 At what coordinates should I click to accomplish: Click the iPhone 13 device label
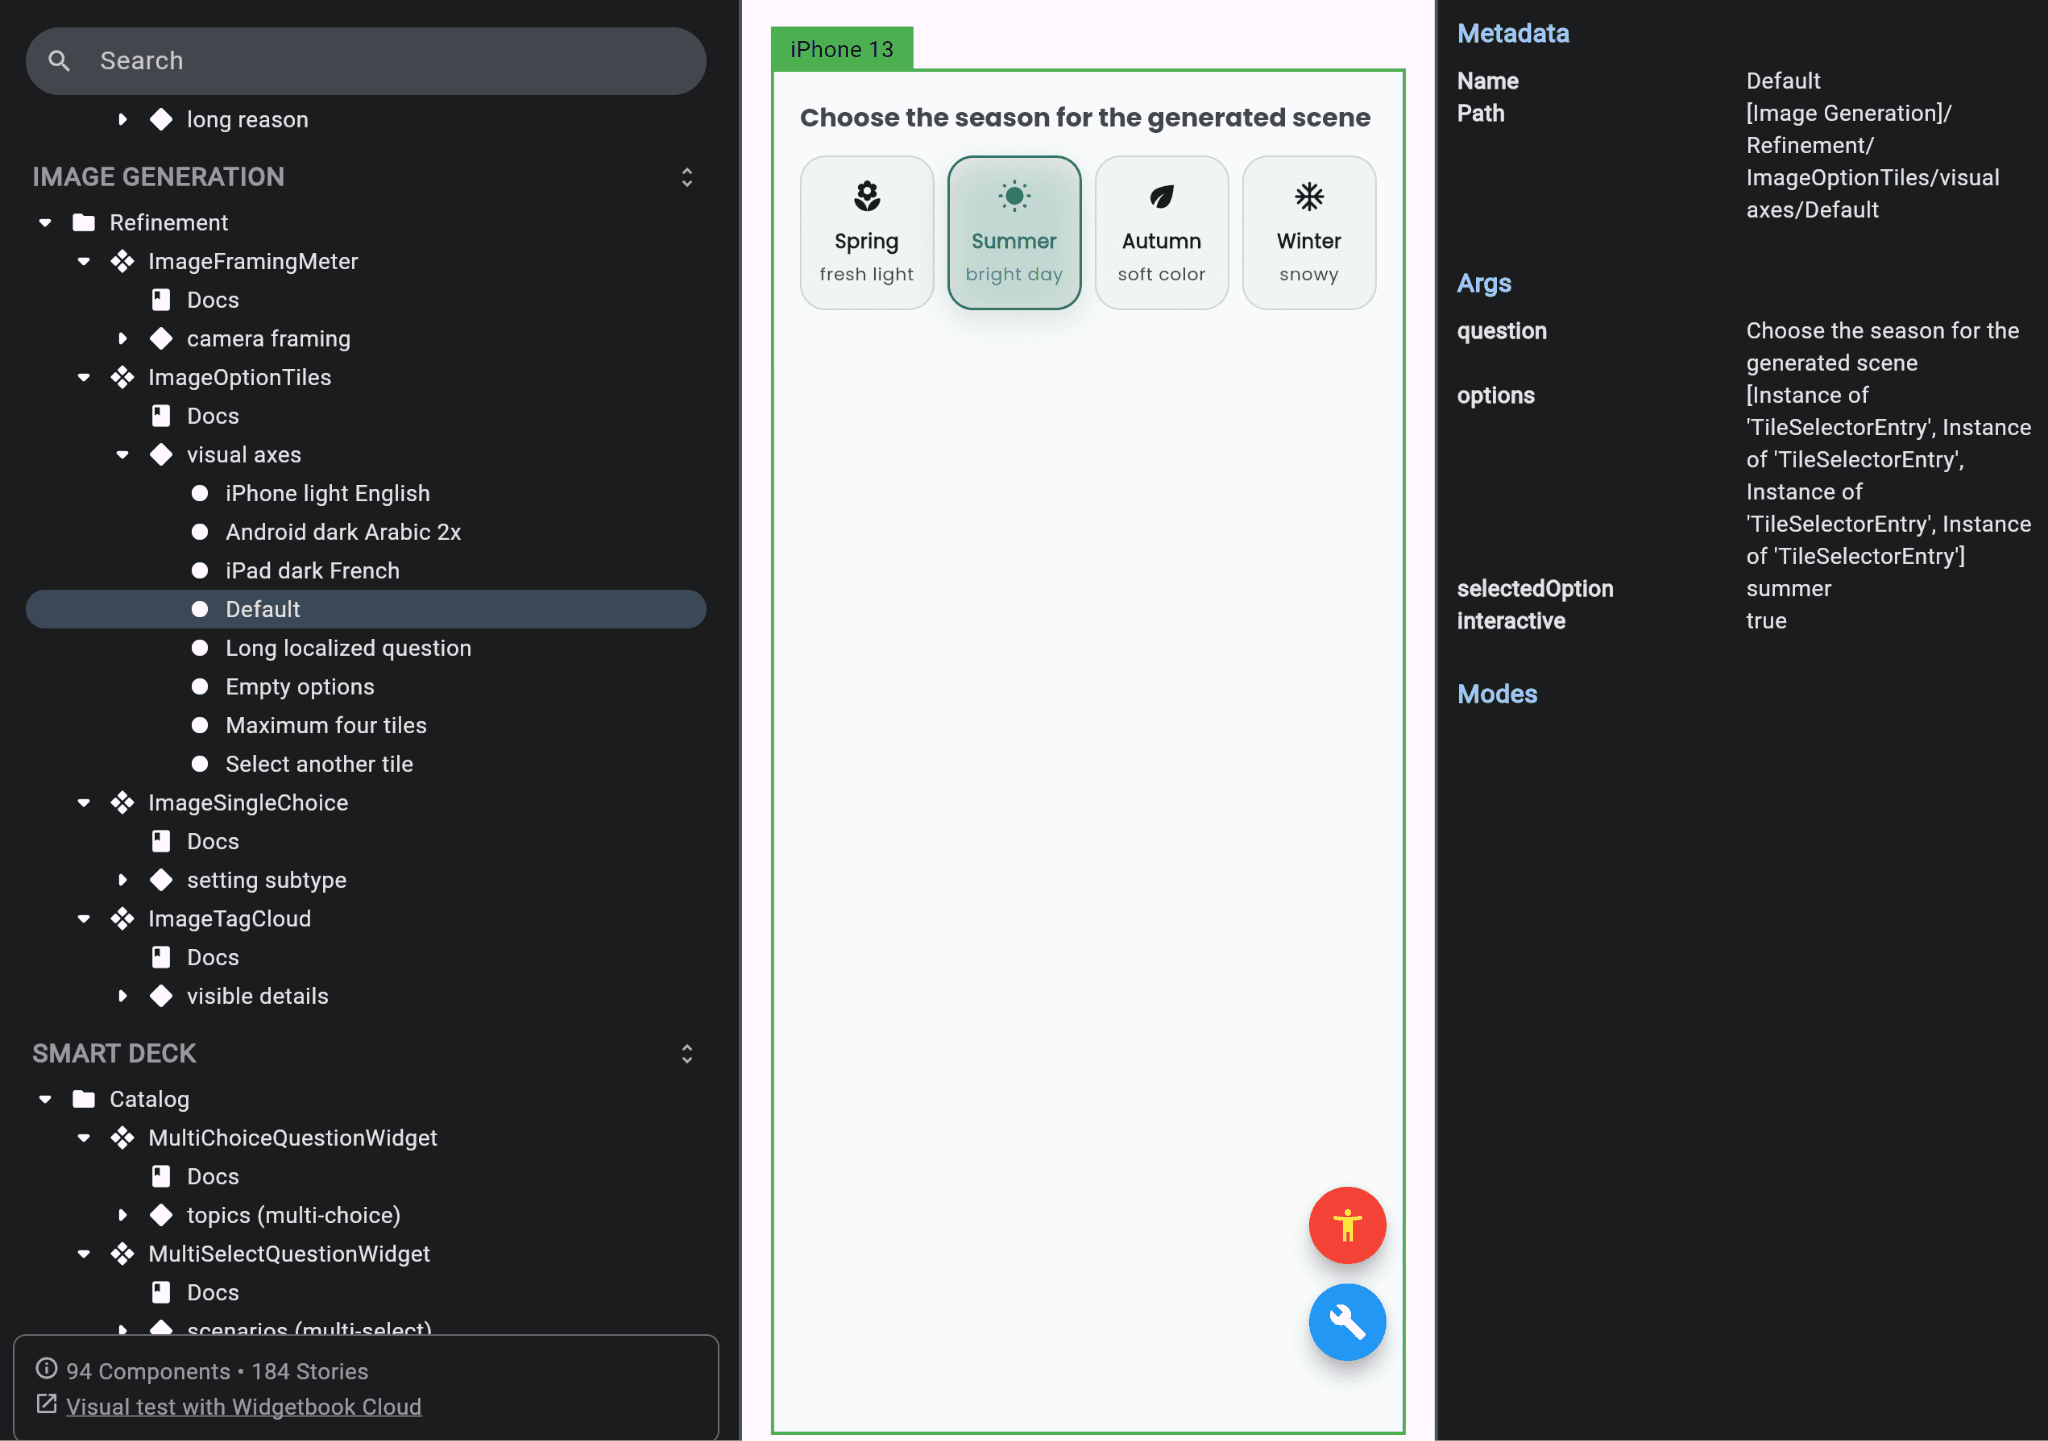click(x=842, y=49)
